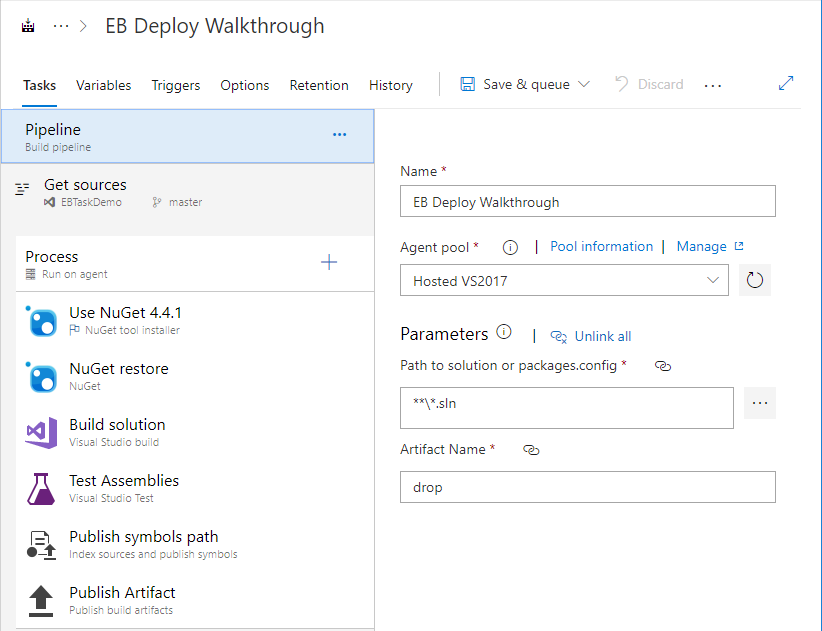Open the Pipeline ellipsis options
The width and height of the screenshot is (822, 631).
(339, 134)
